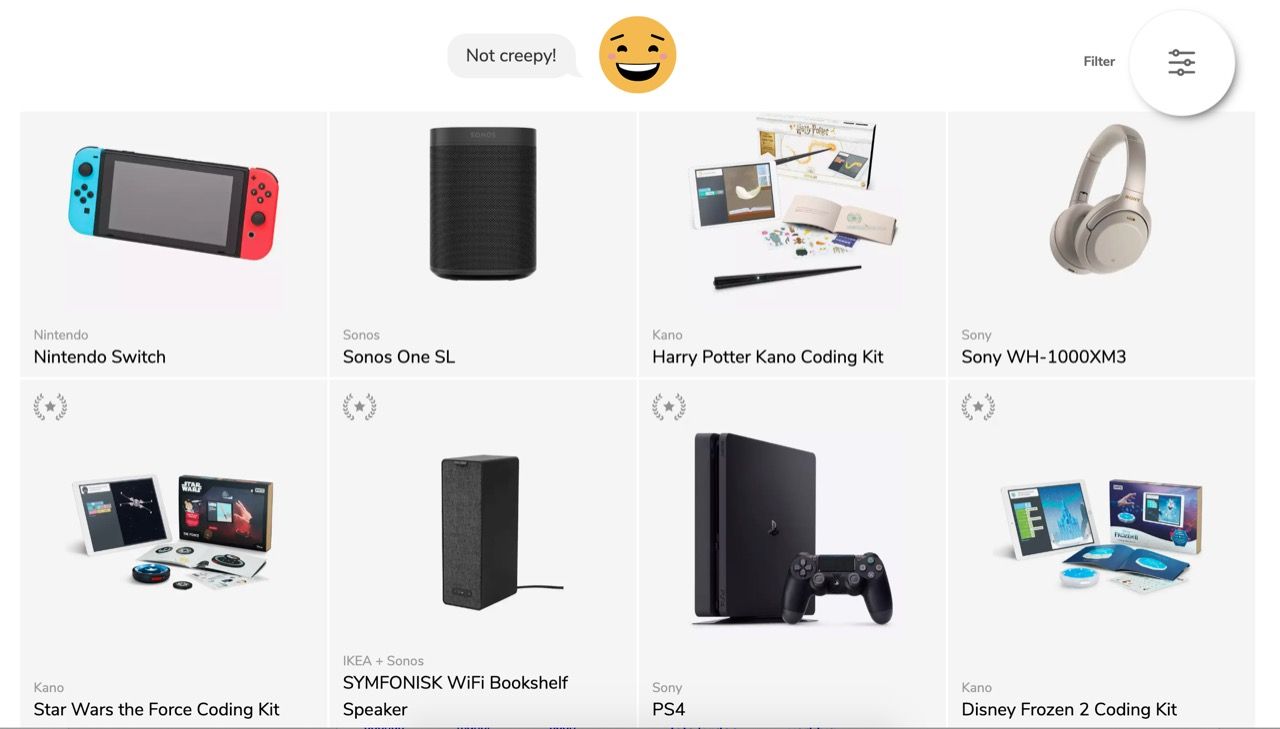1280x729 pixels.
Task: Click badge icon on Star Wars kit card
Action: [x=50, y=406]
